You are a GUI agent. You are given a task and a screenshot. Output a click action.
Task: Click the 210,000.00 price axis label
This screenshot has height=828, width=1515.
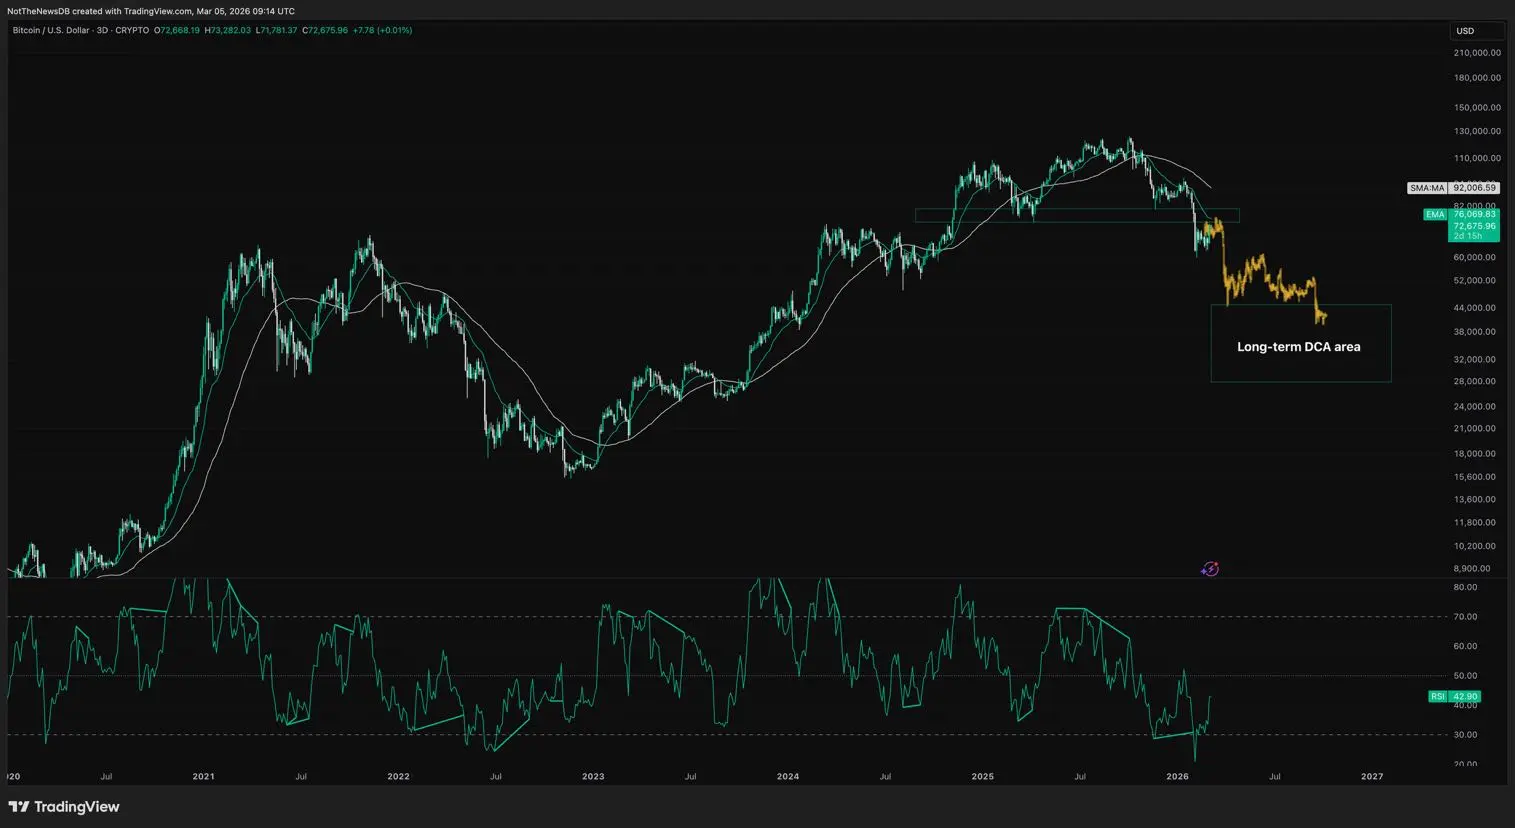[x=1477, y=53]
